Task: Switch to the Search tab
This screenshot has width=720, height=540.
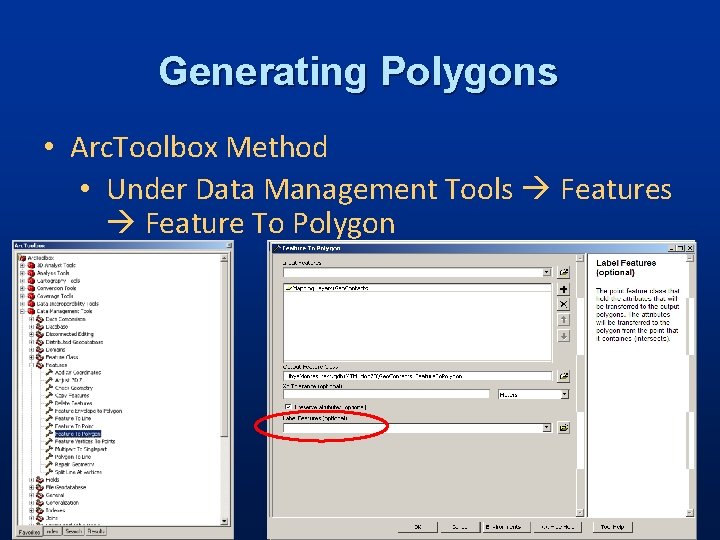Action: pos(73,531)
